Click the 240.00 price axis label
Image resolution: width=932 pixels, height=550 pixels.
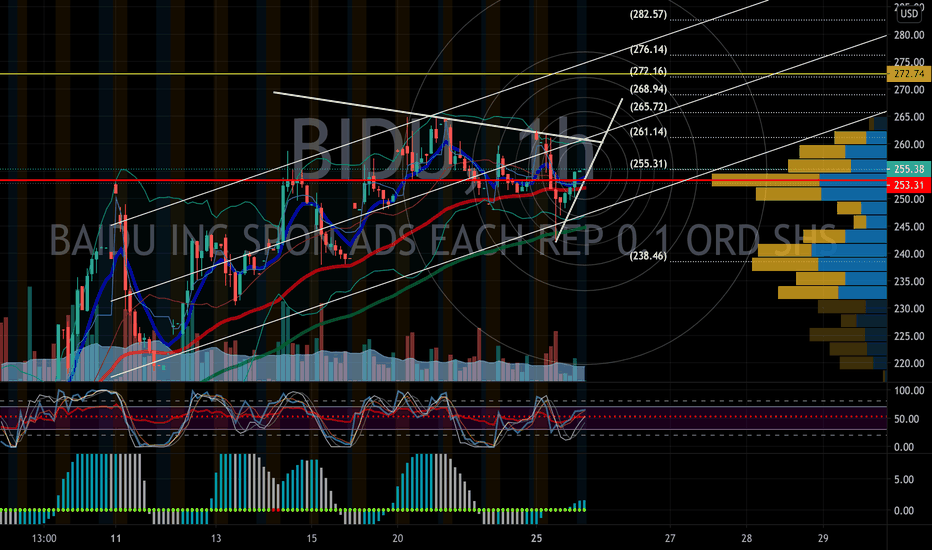tap(909, 254)
